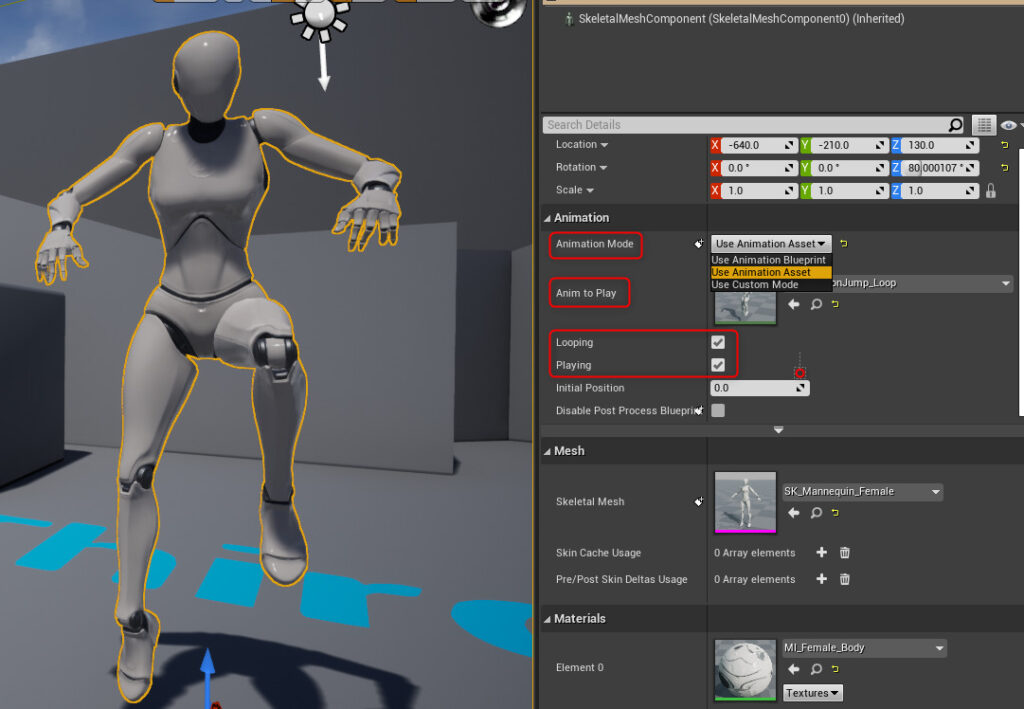Reset Location to default with yellow arrow
This screenshot has height=709, width=1024.
click(1004, 145)
